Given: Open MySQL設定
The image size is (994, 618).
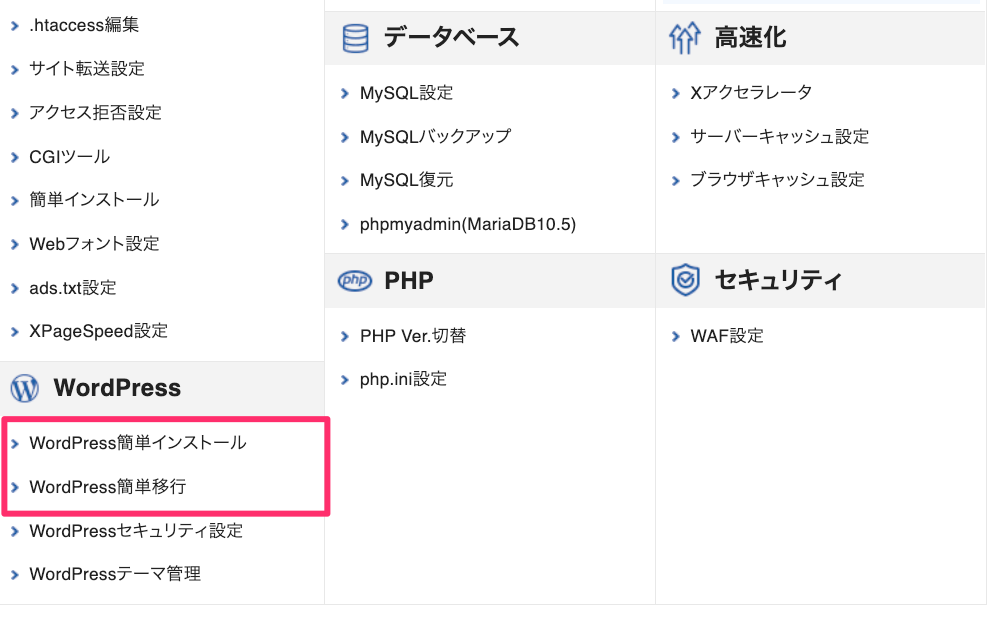Looking at the screenshot, I should click(x=406, y=93).
